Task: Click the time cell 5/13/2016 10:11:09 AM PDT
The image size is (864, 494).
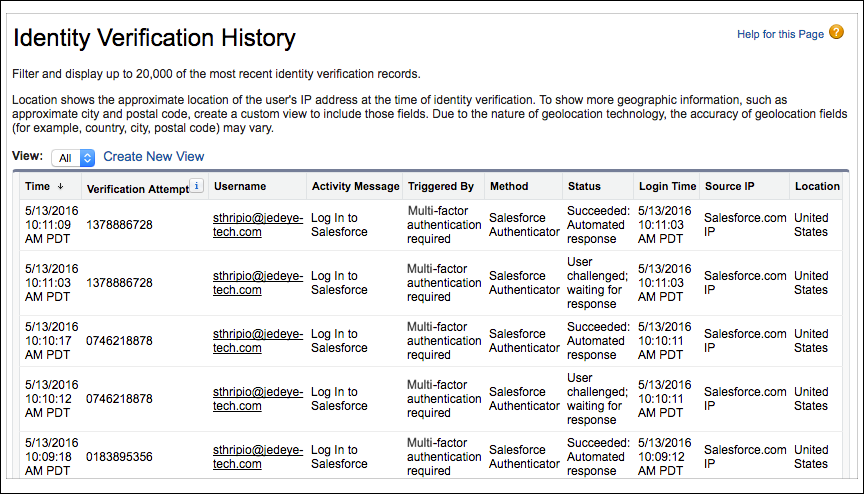Action: point(51,225)
